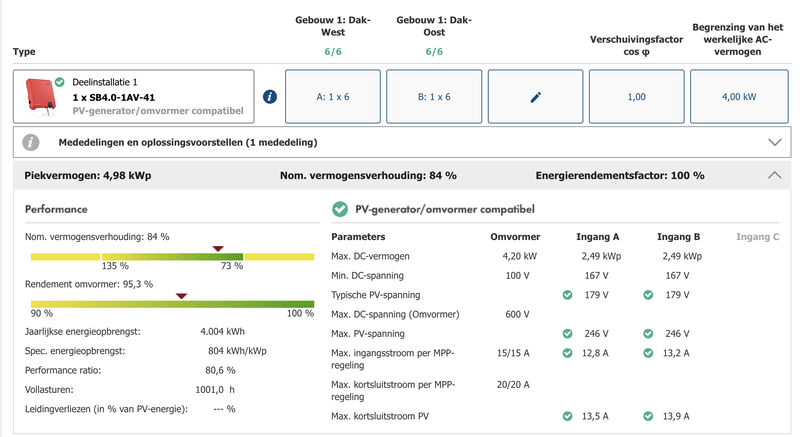Click the Ingang C column header
The height and width of the screenshot is (437, 800).
[758, 237]
